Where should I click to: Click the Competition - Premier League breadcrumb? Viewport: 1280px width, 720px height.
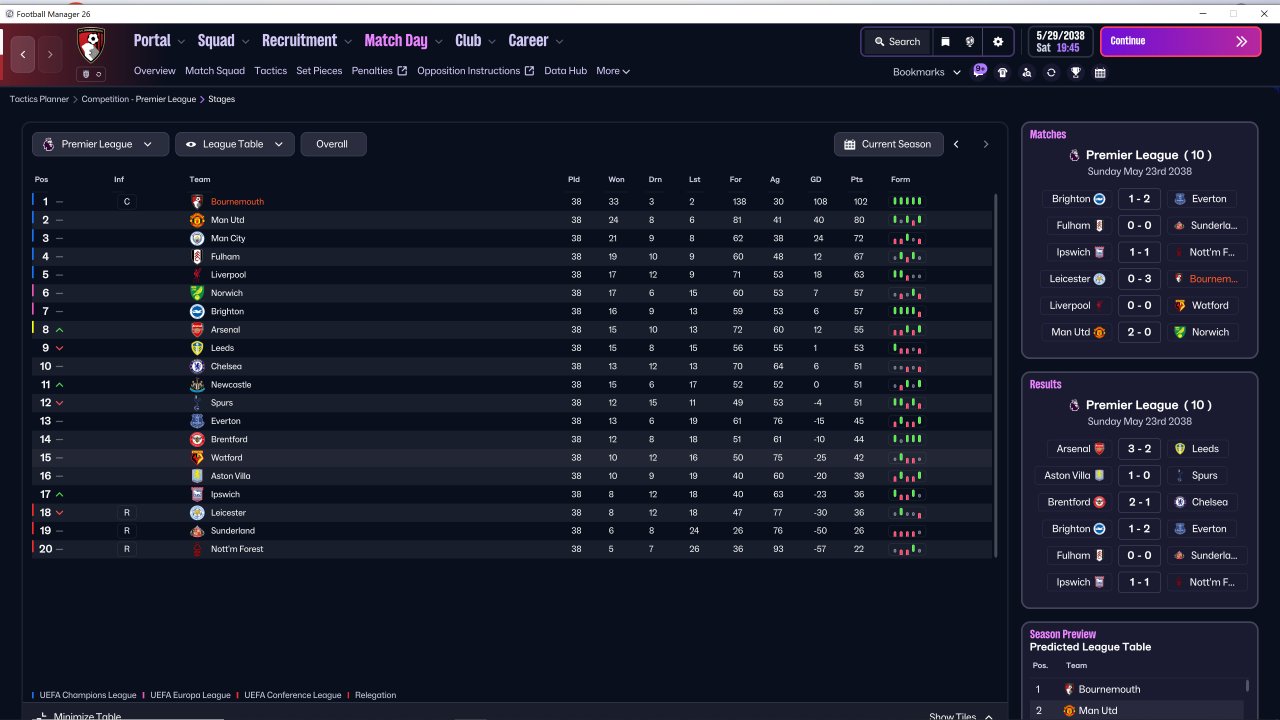140,99
